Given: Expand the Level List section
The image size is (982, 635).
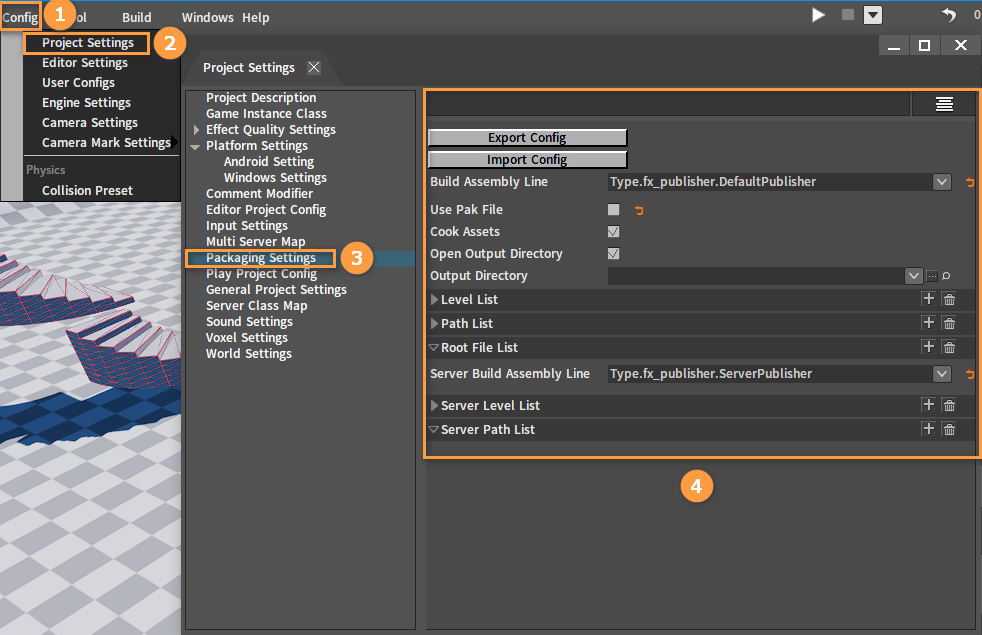Looking at the screenshot, I should point(434,299).
